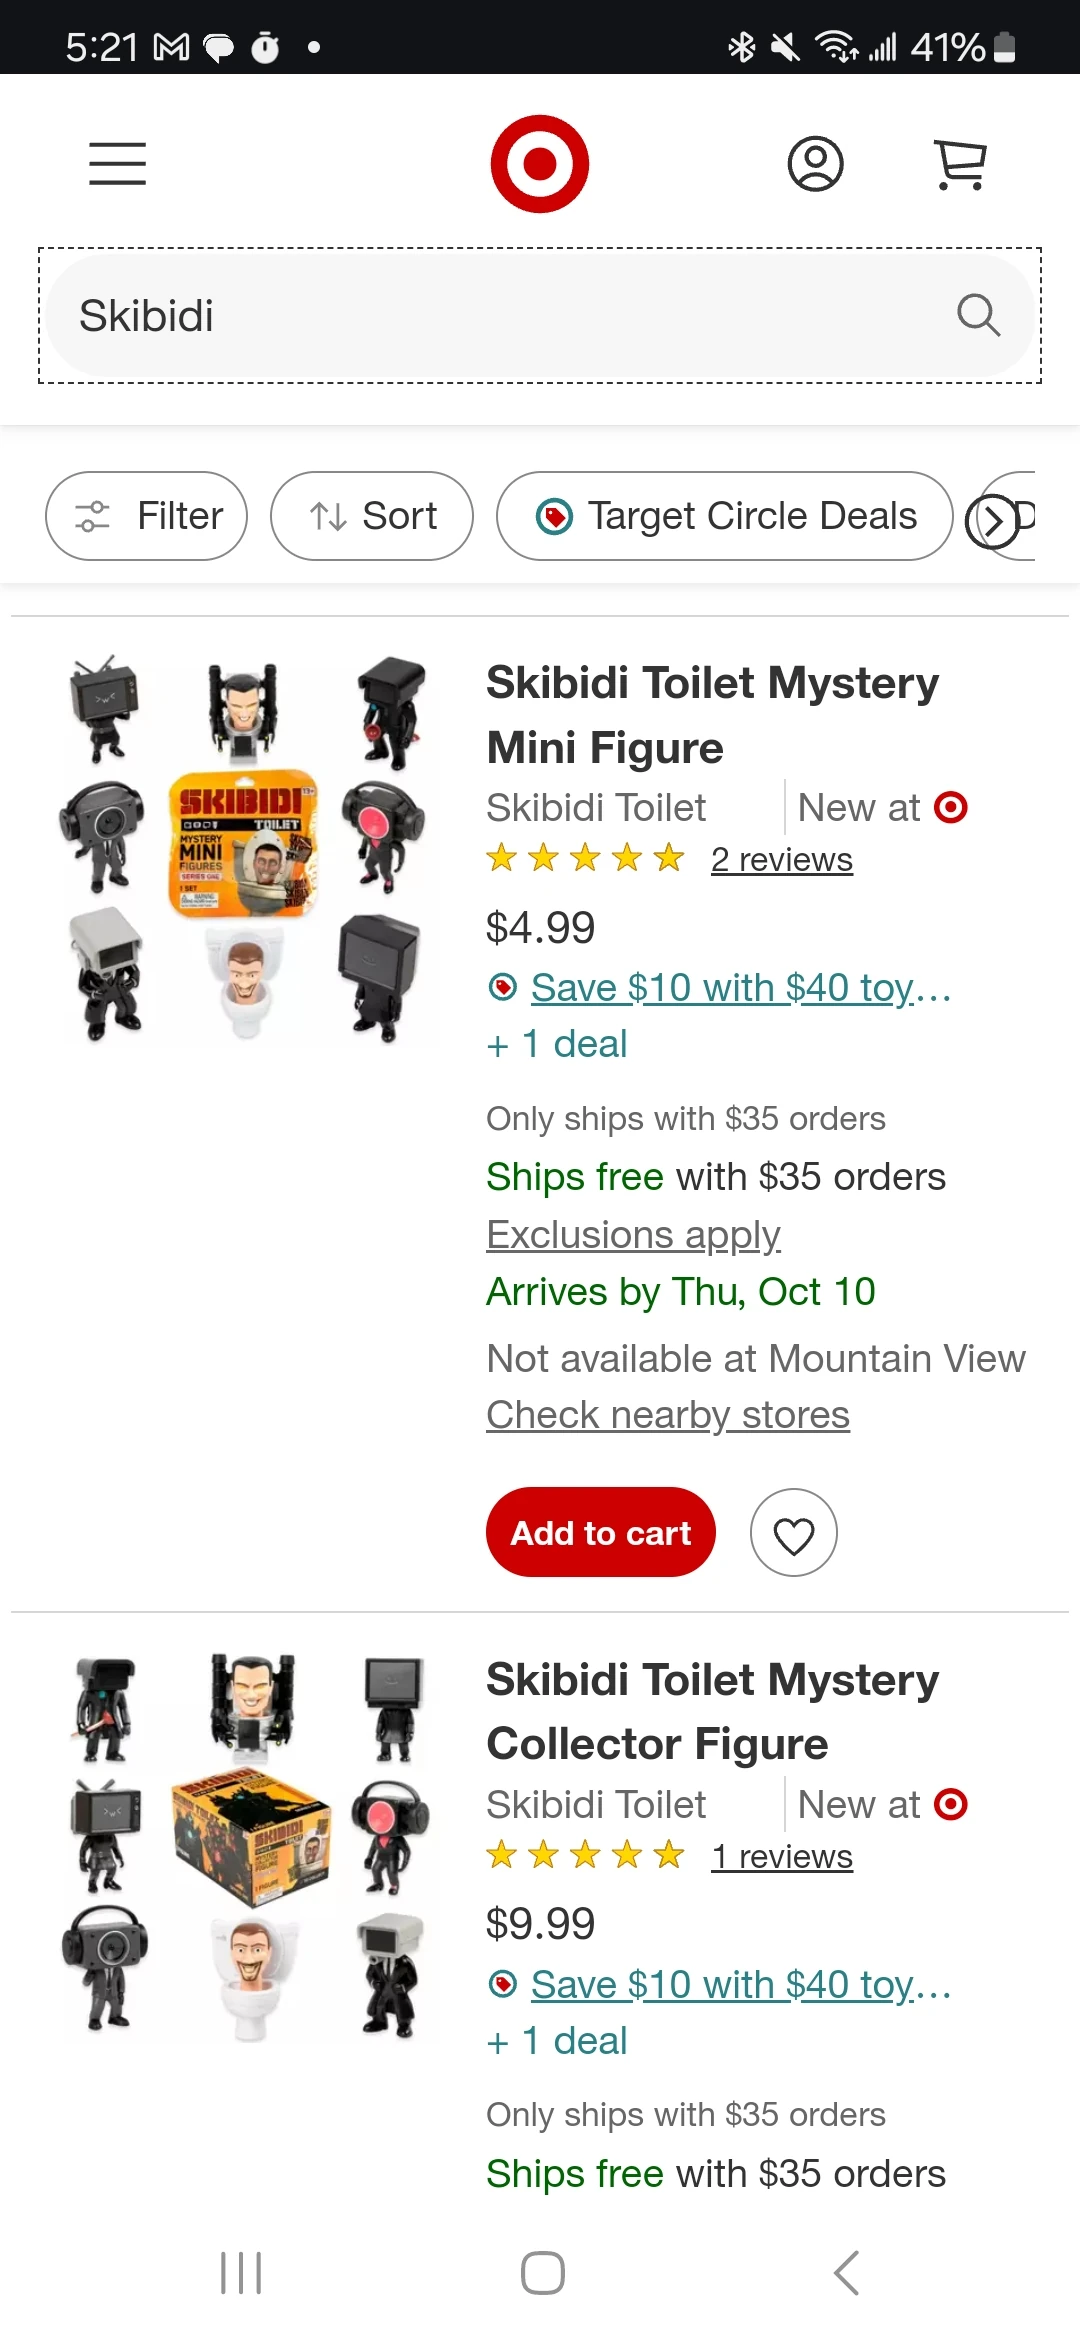Click the Skibidi search input field
This screenshot has height=2340, width=1080.
[500, 316]
